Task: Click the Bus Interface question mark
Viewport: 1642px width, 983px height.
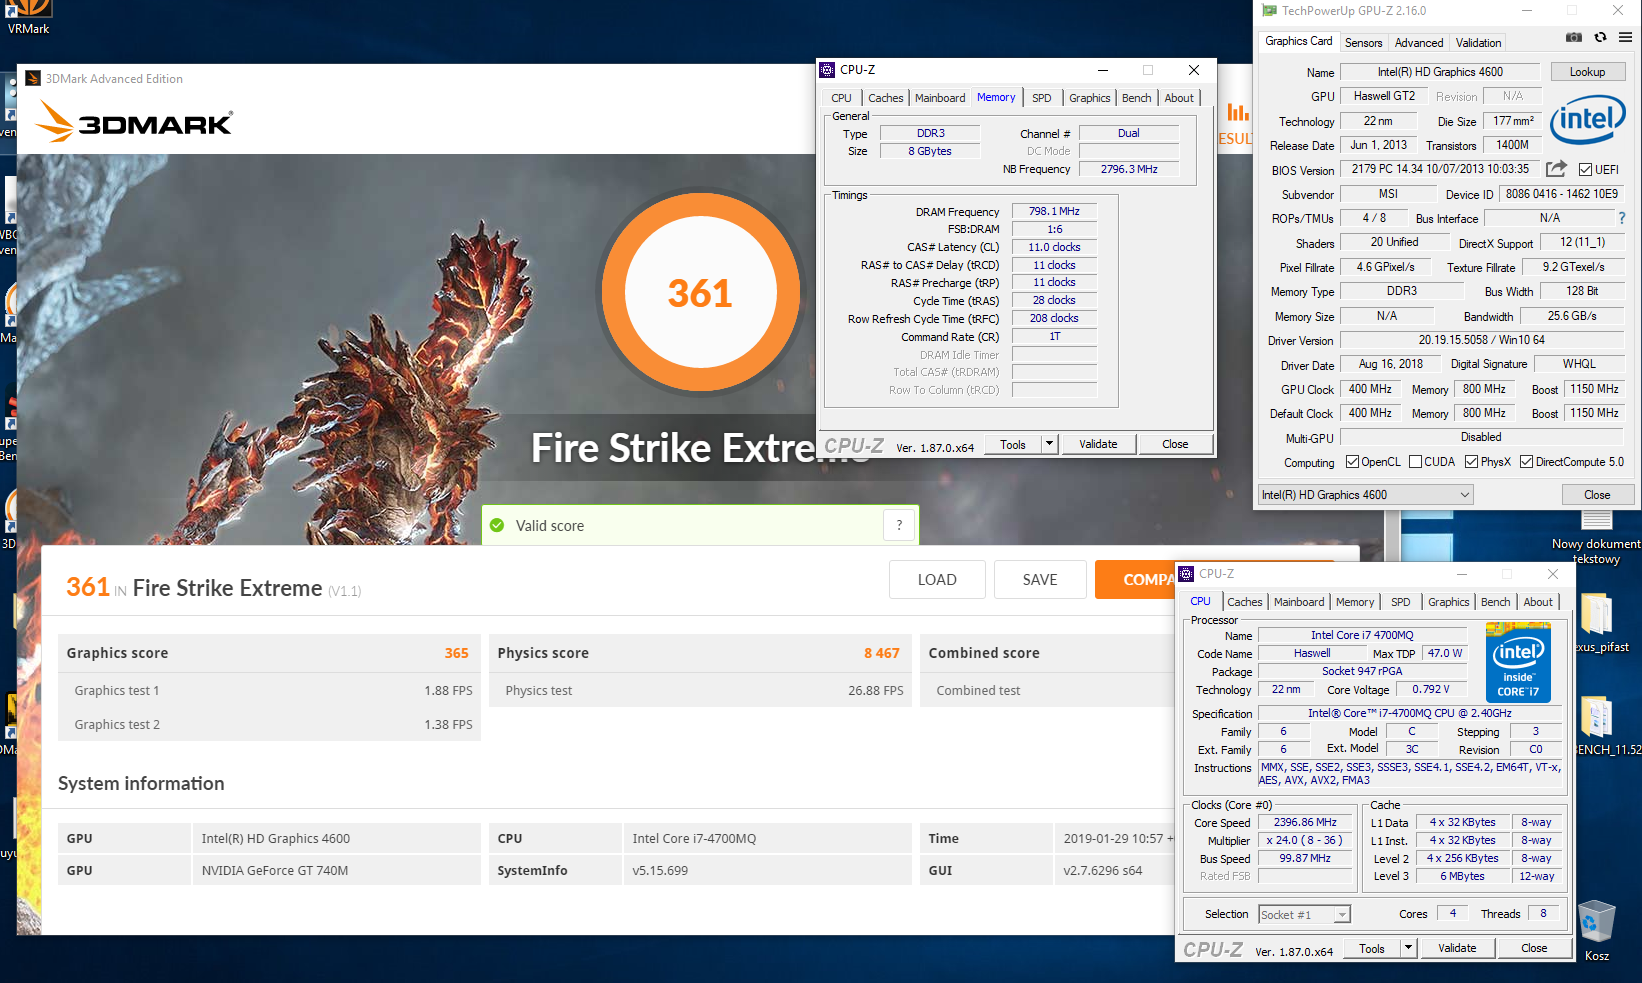Action: (1621, 218)
